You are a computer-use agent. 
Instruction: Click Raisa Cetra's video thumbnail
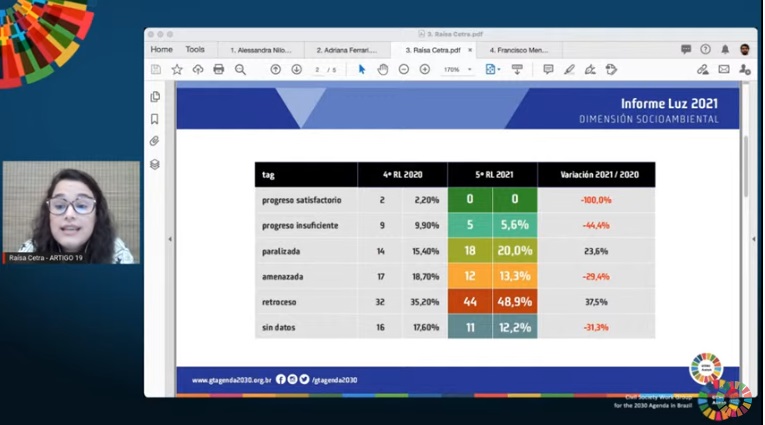pyautogui.click(x=71, y=212)
